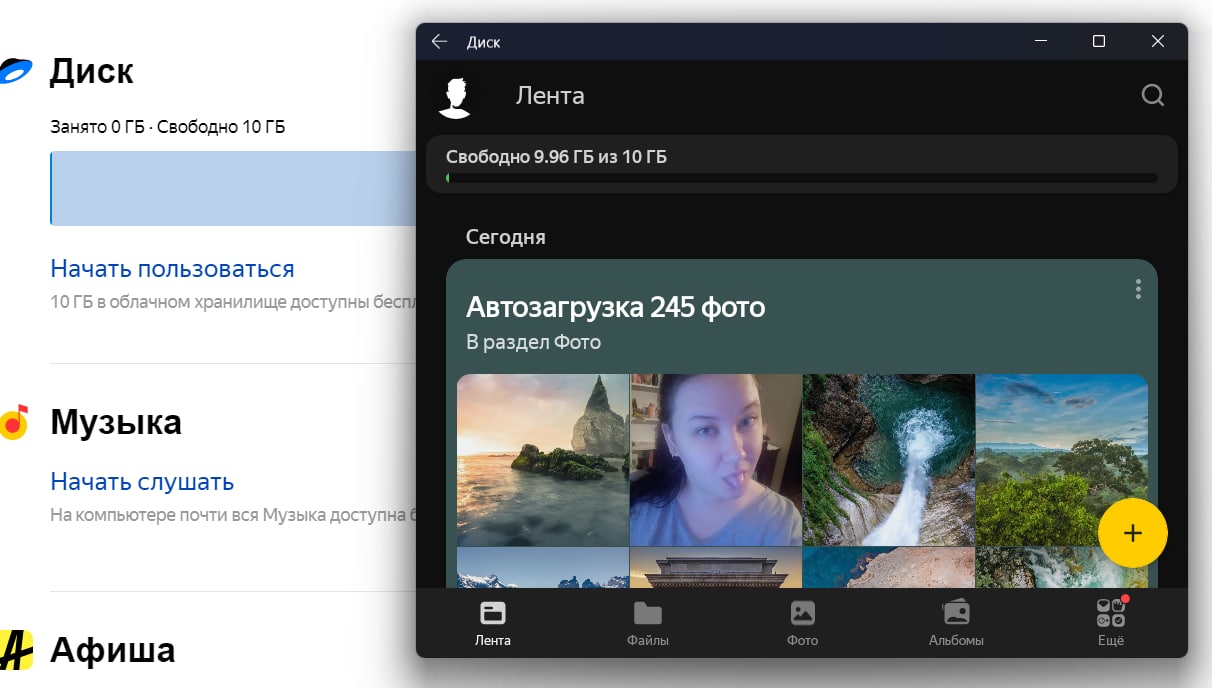Close the Диск app window
The image size is (1212, 688).
click(x=1157, y=42)
